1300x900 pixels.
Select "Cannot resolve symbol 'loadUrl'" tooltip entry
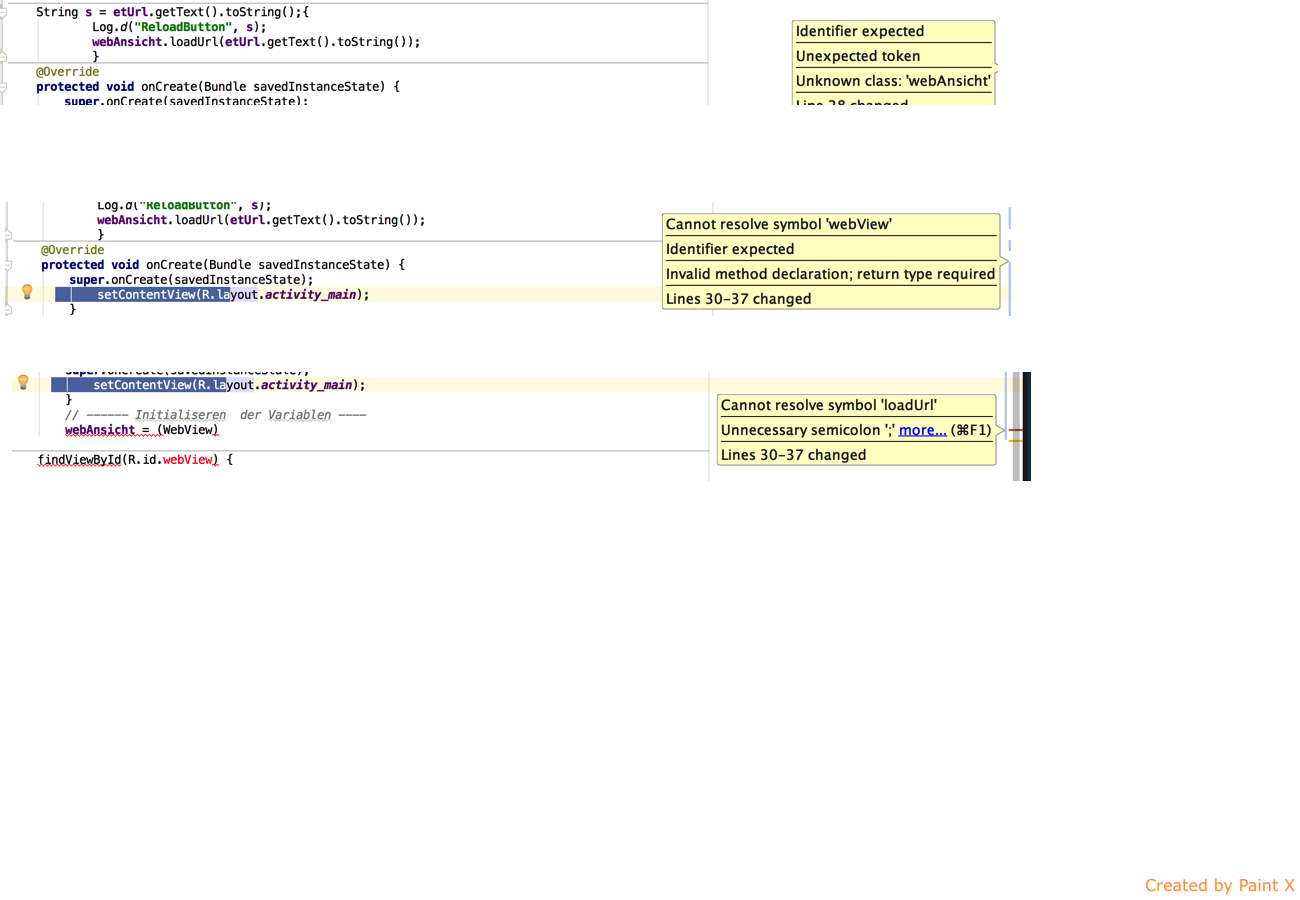828,406
